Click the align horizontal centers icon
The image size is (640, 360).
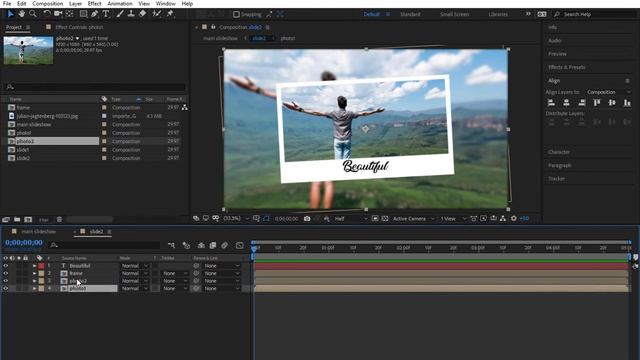567,103
